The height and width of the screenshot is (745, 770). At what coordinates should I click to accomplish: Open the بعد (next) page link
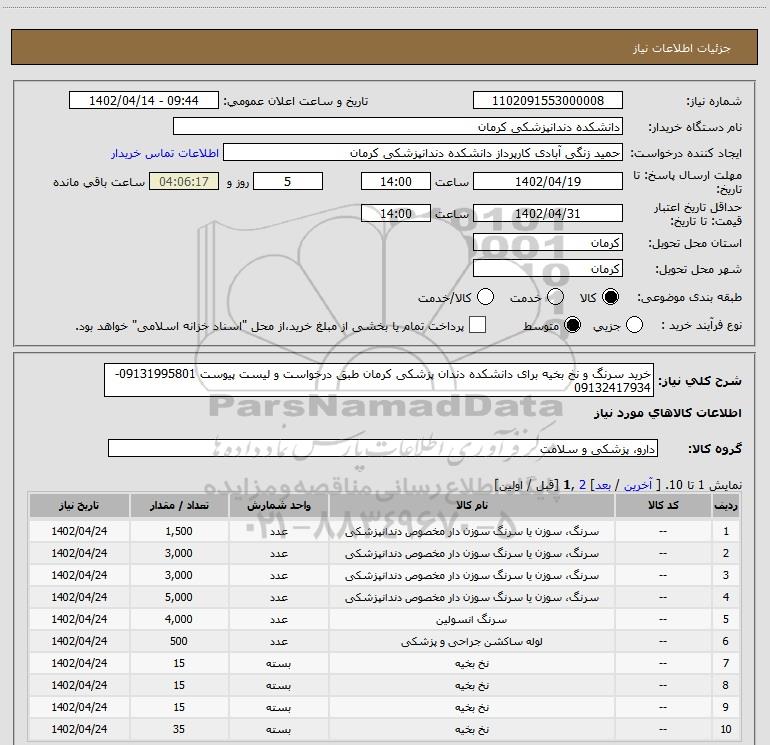(x=603, y=485)
